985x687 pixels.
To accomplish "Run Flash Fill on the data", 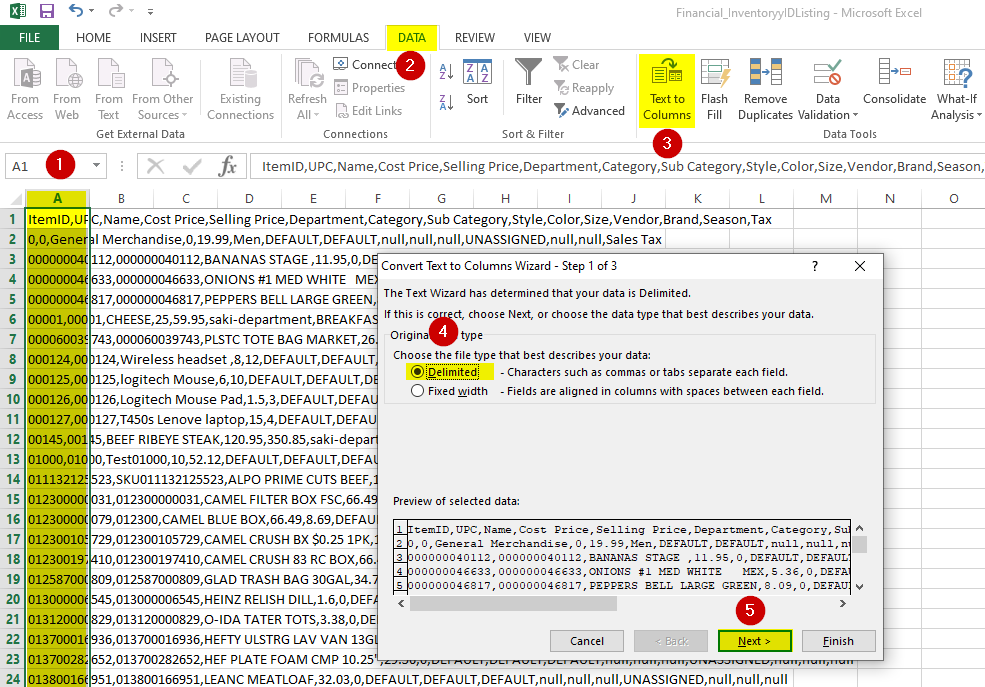I will (714, 88).
